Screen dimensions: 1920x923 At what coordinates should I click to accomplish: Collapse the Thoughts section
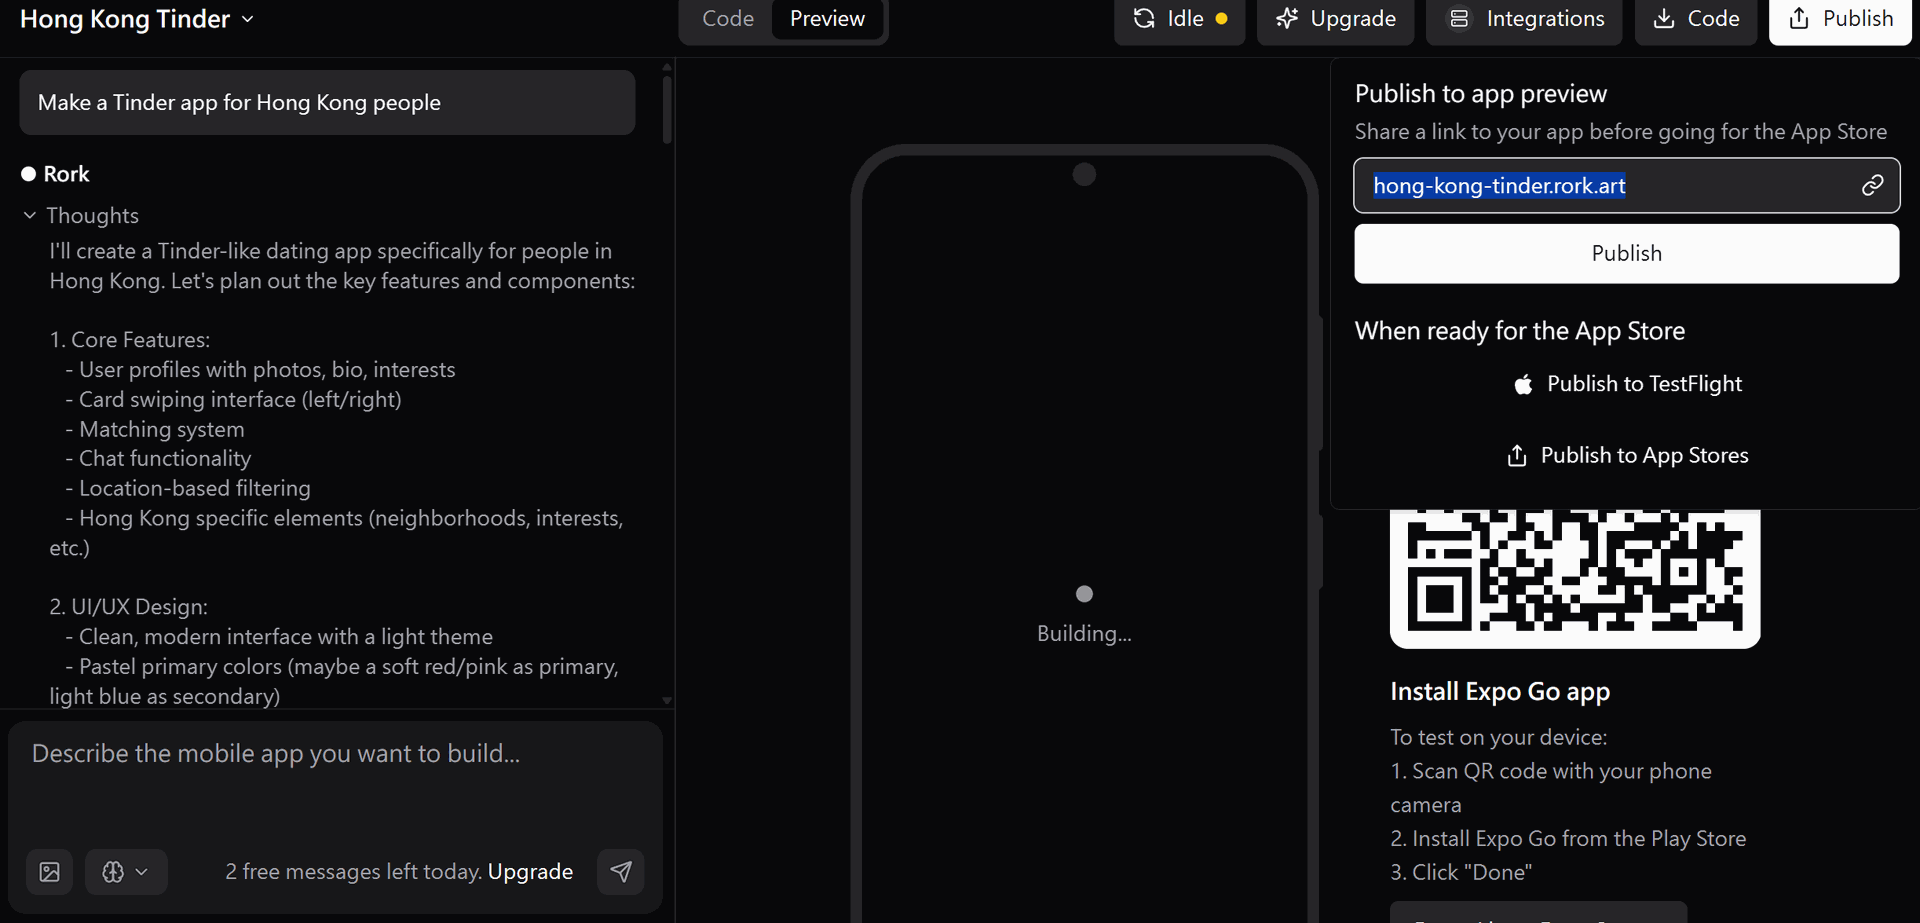(x=81, y=215)
